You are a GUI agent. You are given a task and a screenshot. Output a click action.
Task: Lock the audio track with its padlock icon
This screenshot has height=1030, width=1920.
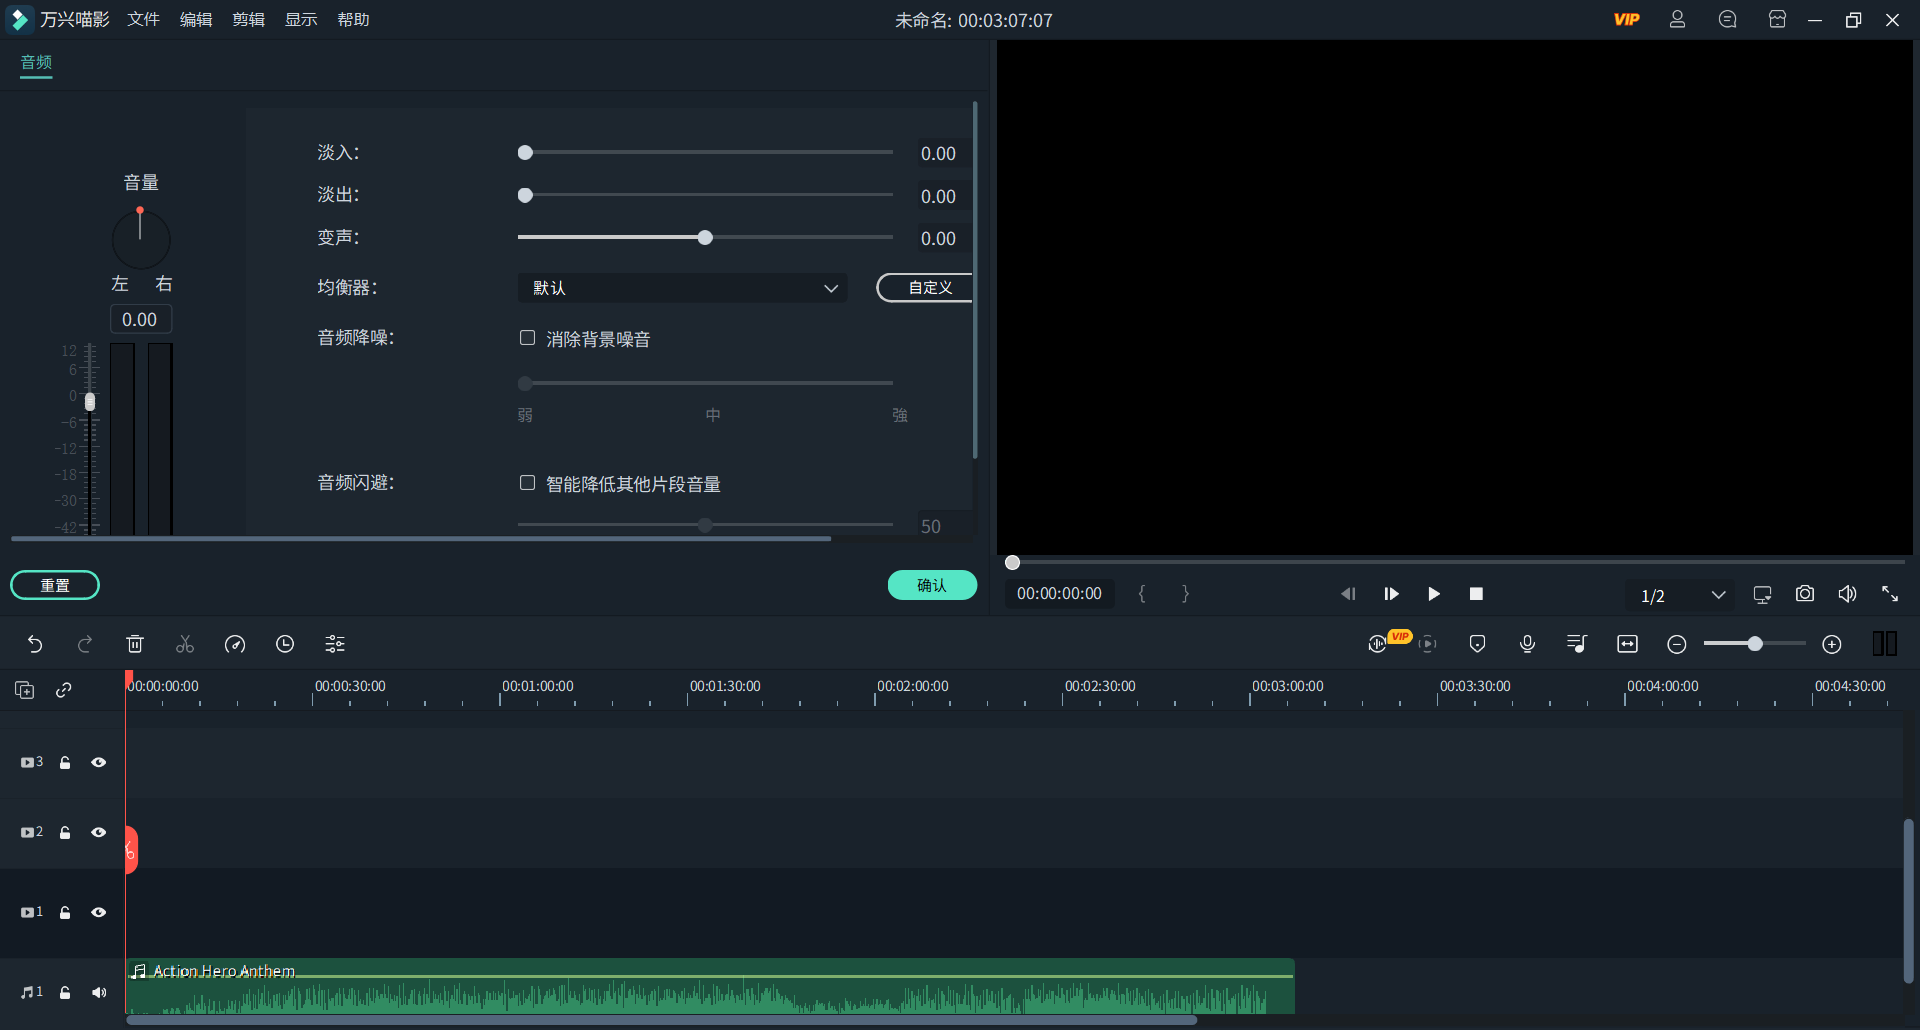64,992
